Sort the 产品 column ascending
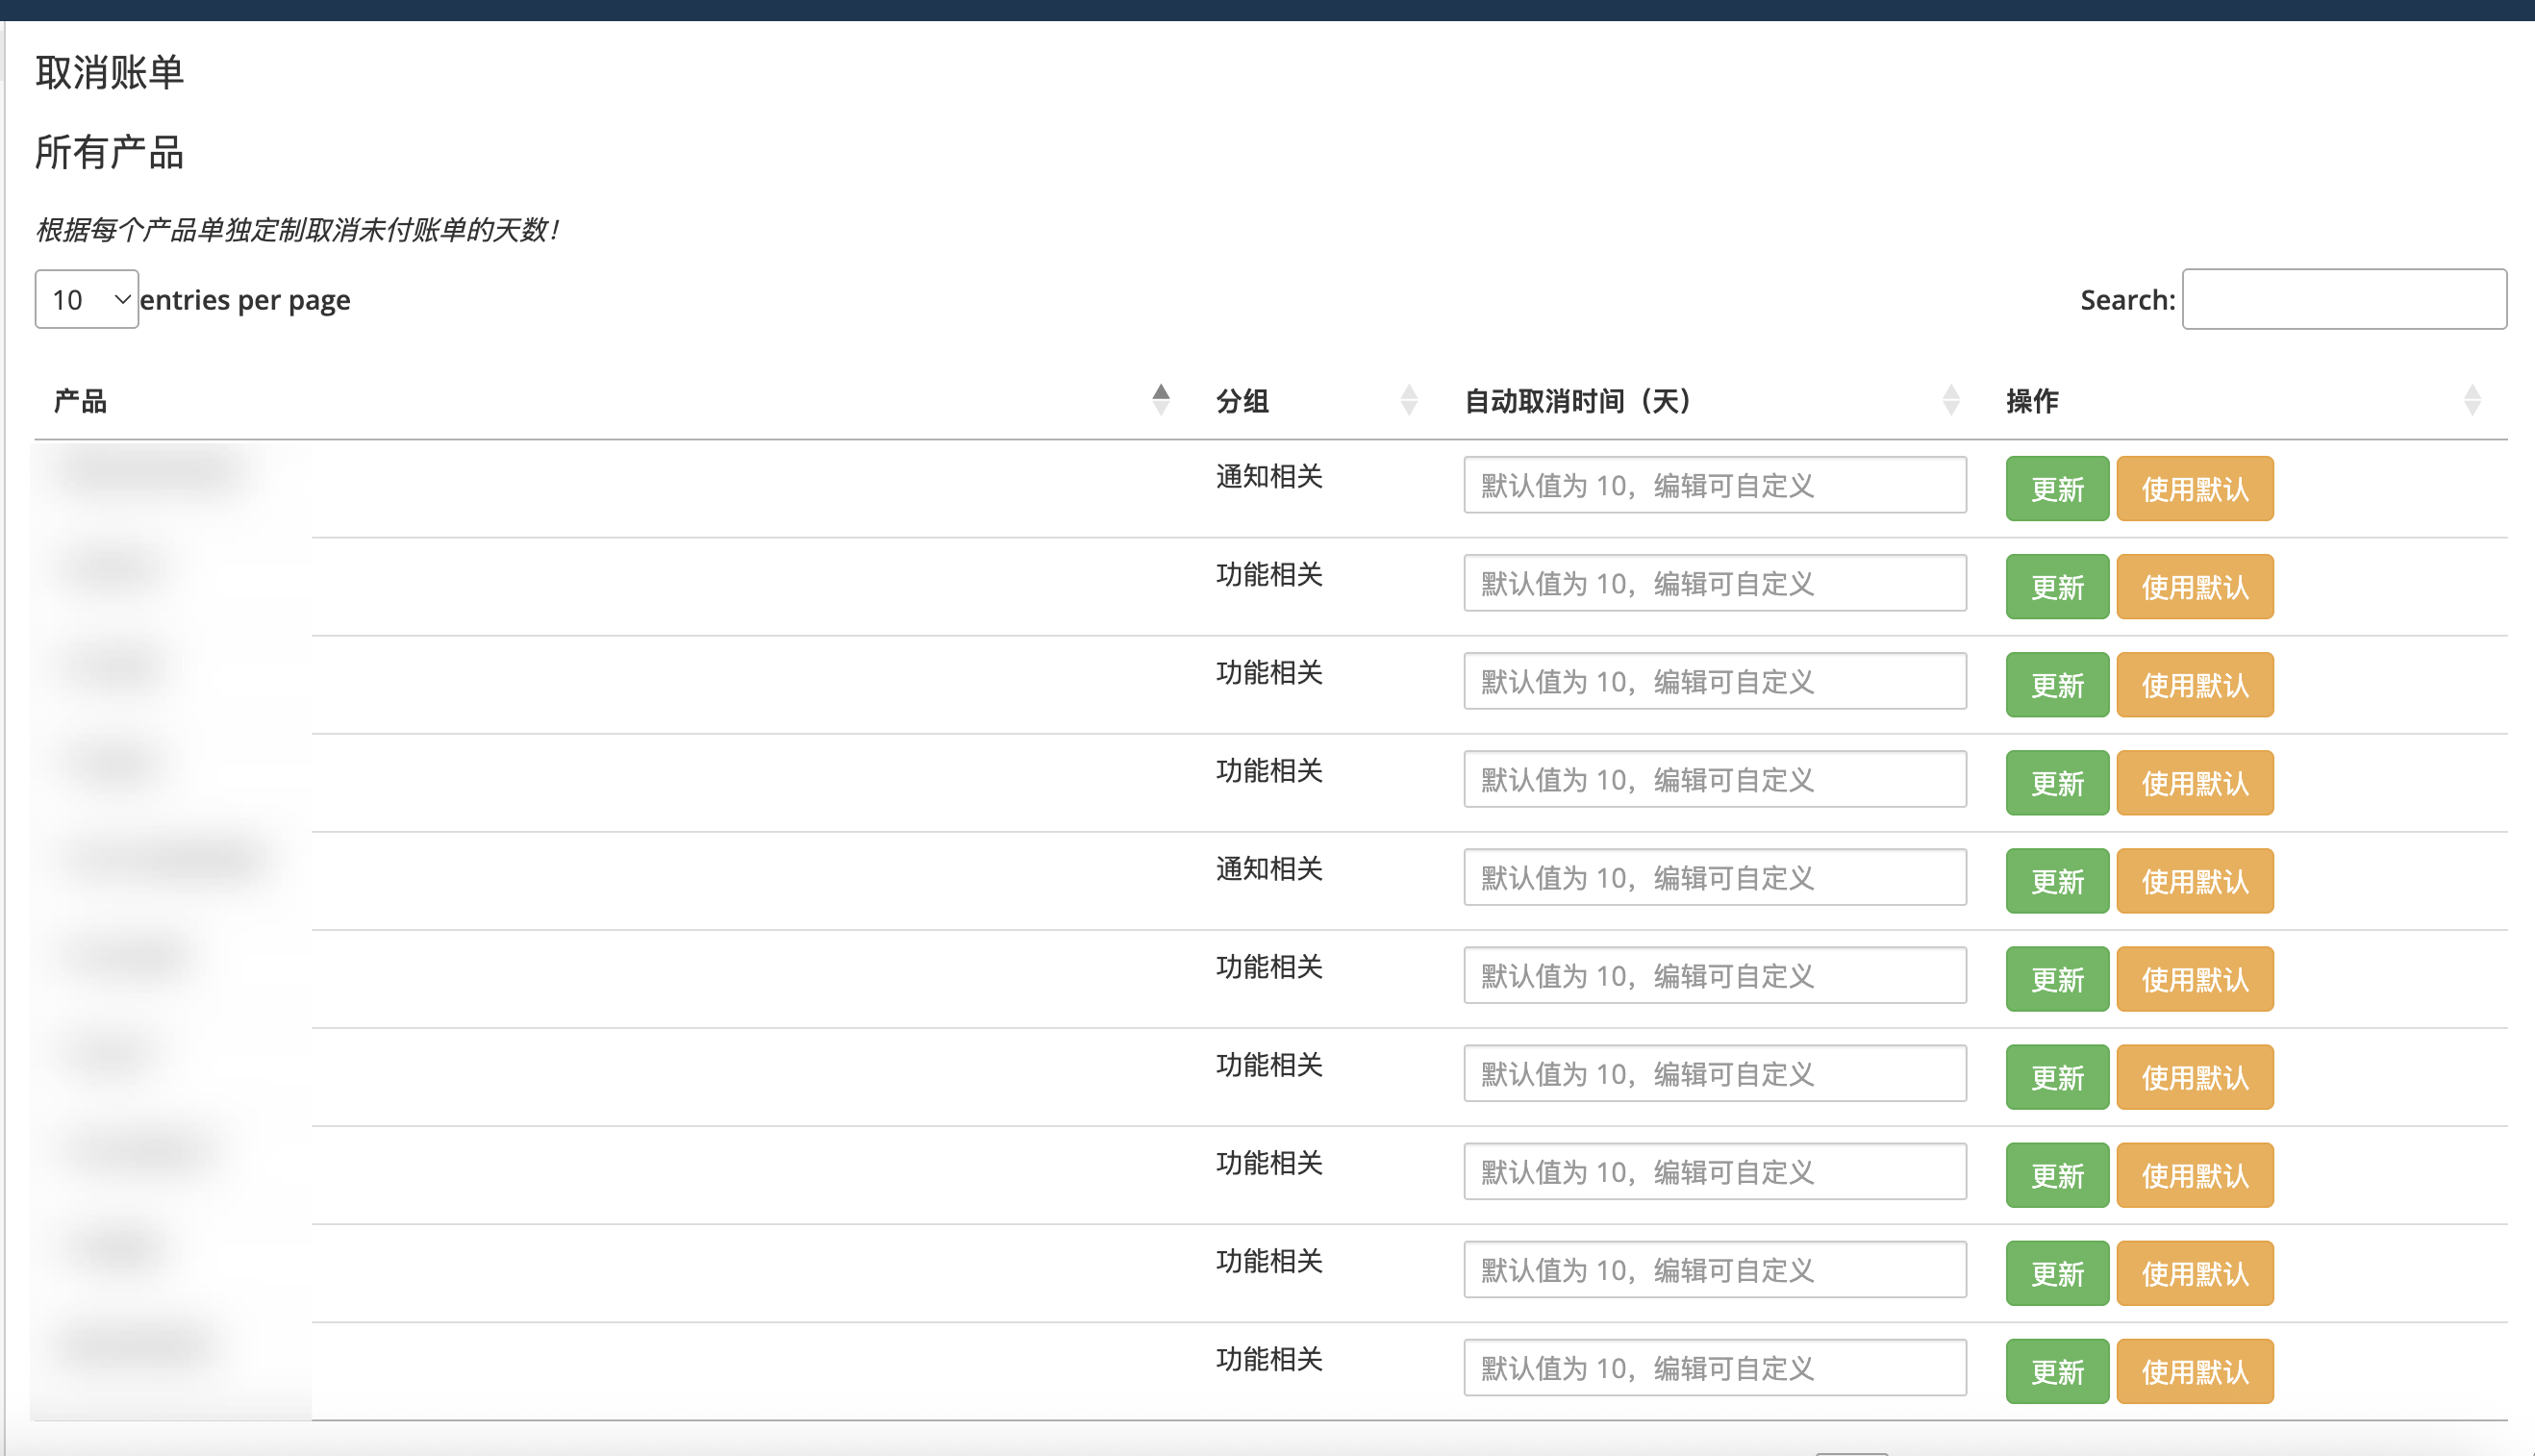The height and width of the screenshot is (1456, 2535). point(1160,392)
